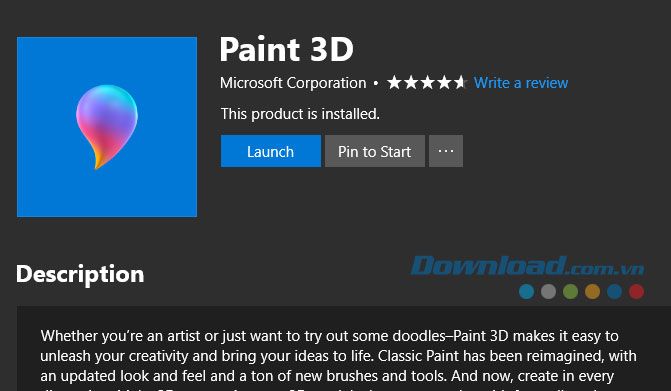Open the Microsoft Corporation publisher name
Viewport: 671px width, 391px height.
(293, 83)
